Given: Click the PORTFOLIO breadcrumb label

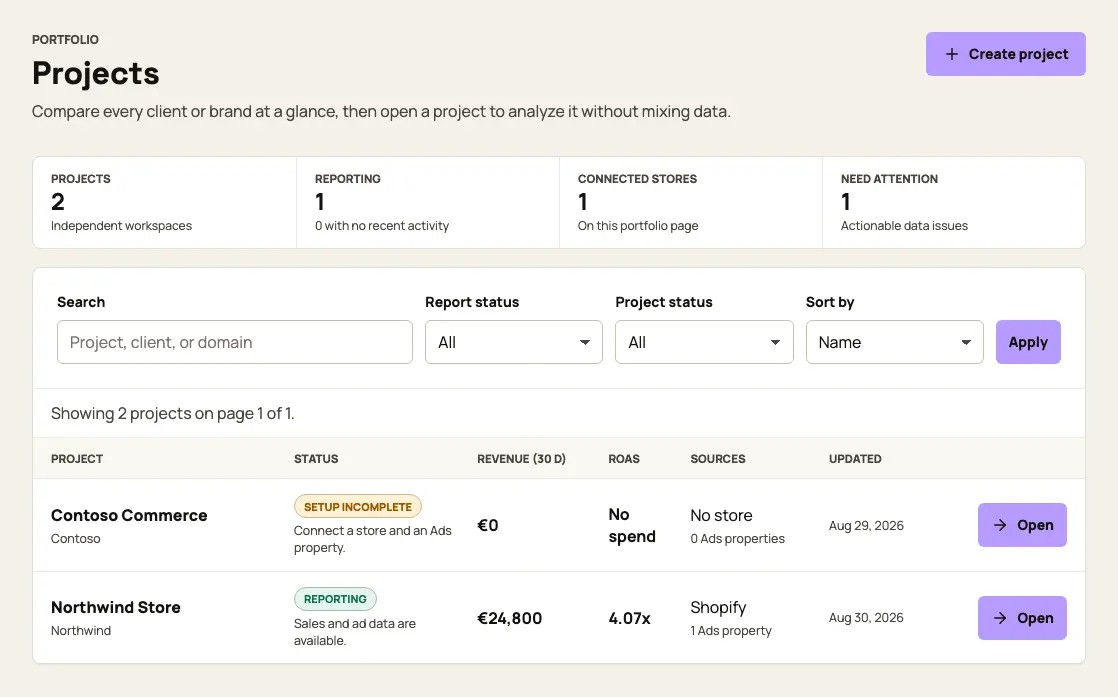Looking at the screenshot, I should coord(66,40).
